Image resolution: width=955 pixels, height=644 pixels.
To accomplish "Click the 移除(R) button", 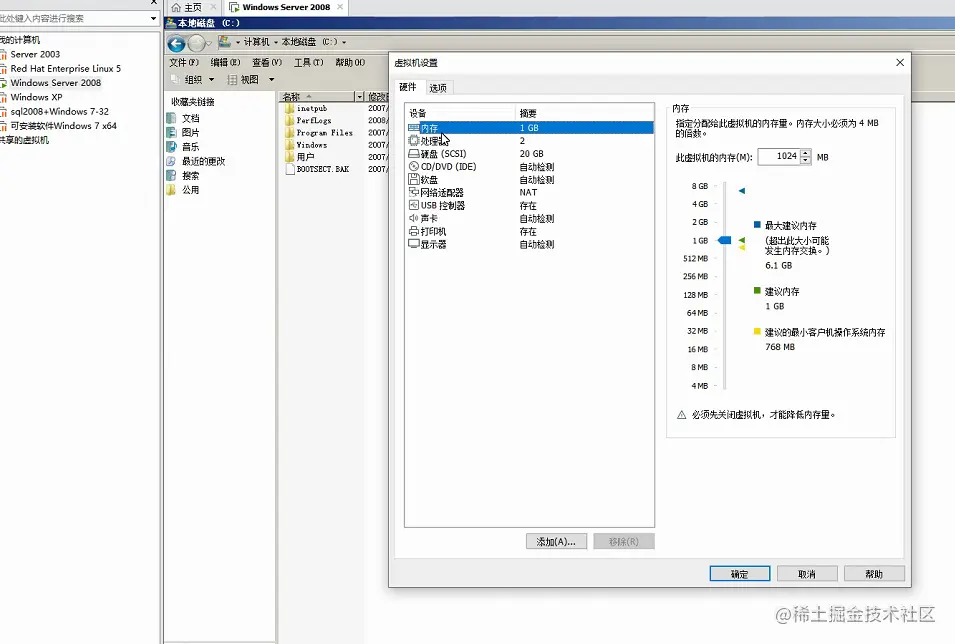I will point(624,542).
